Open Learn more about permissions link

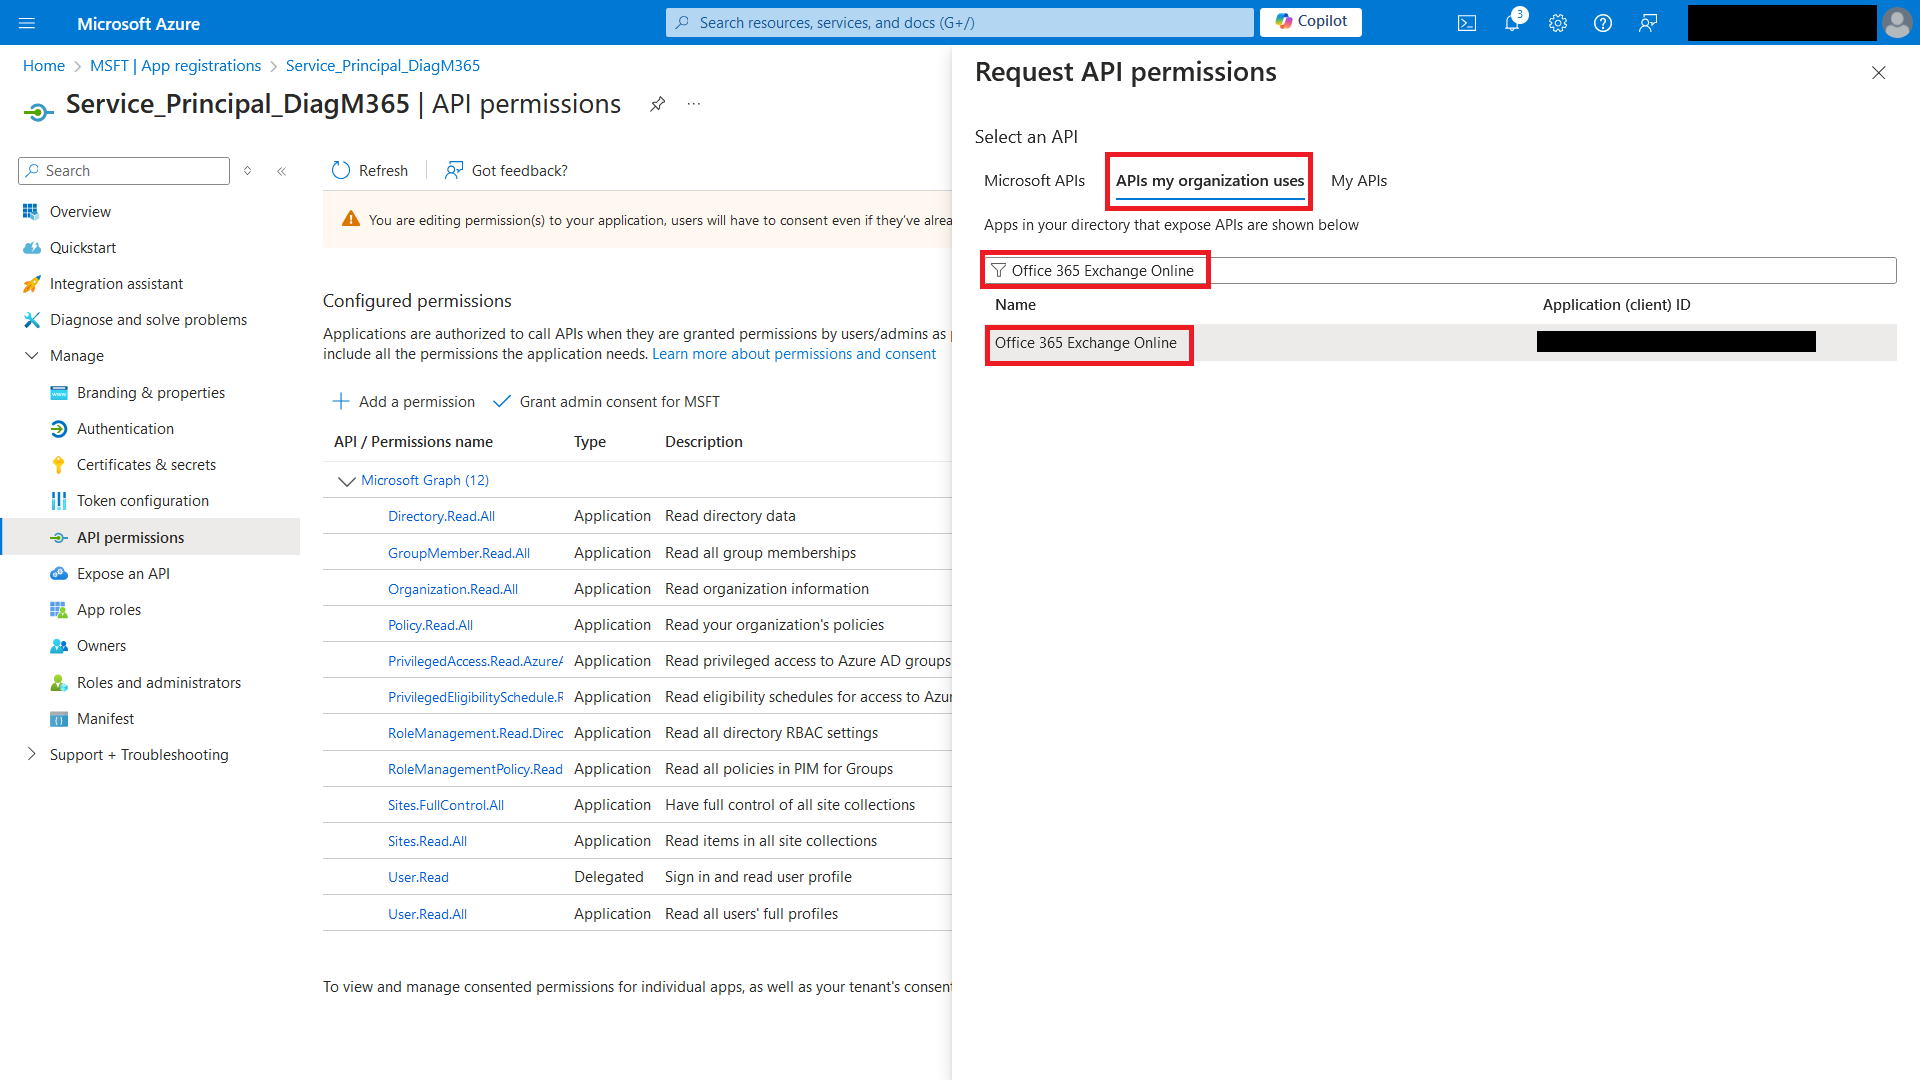click(x=794, y=354)
